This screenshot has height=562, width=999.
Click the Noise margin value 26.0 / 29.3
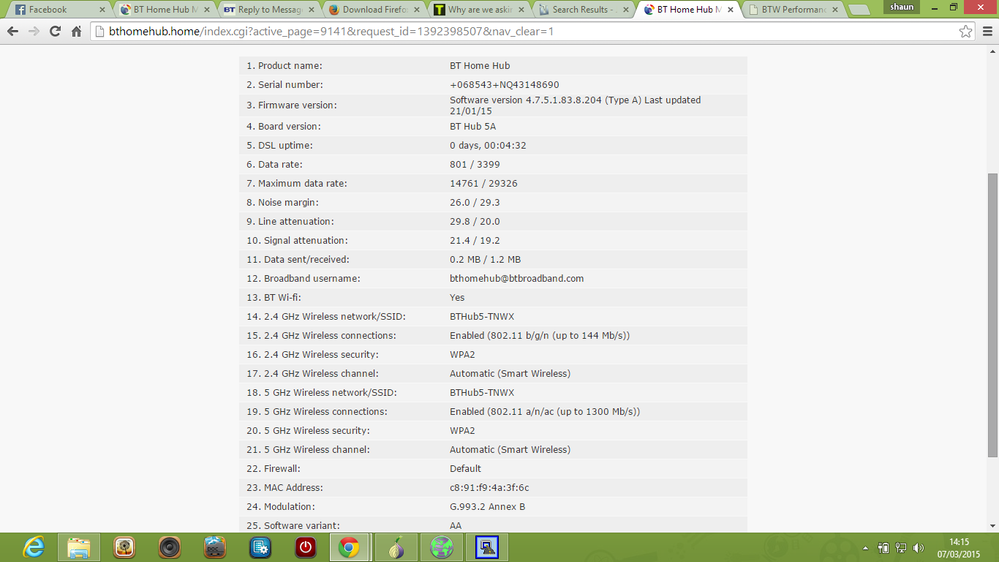[x=475, y=203]
